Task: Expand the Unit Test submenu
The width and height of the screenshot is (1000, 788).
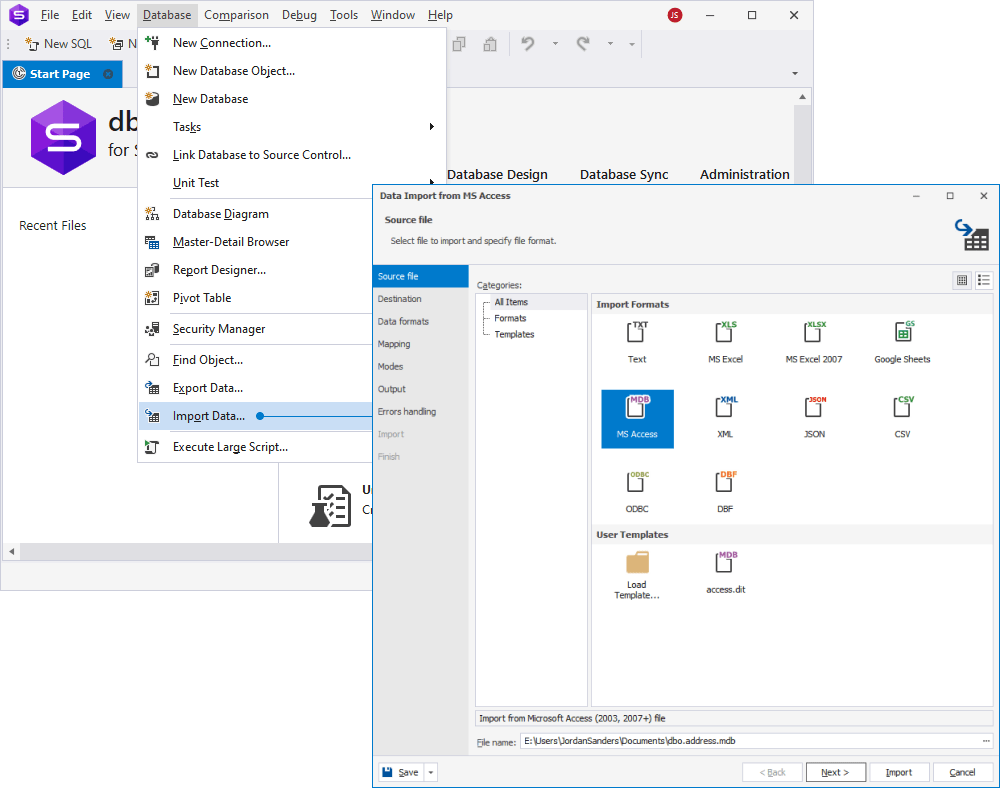Action: [x=292, y=183]
